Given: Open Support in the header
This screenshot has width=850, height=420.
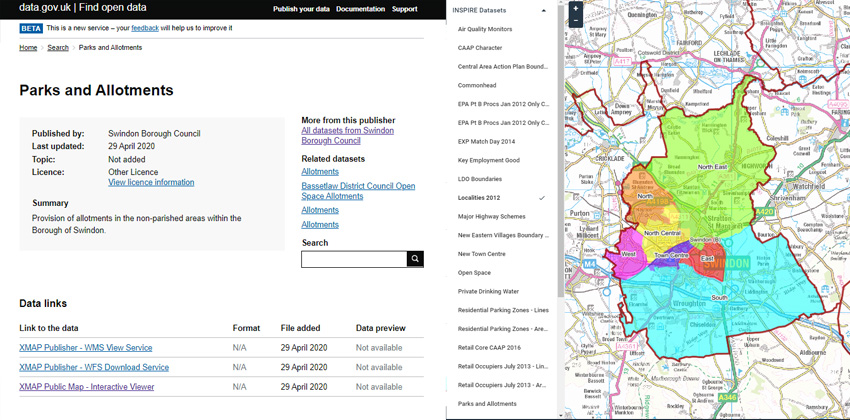Looking at the screenshot, I should (x=404, y=9).
